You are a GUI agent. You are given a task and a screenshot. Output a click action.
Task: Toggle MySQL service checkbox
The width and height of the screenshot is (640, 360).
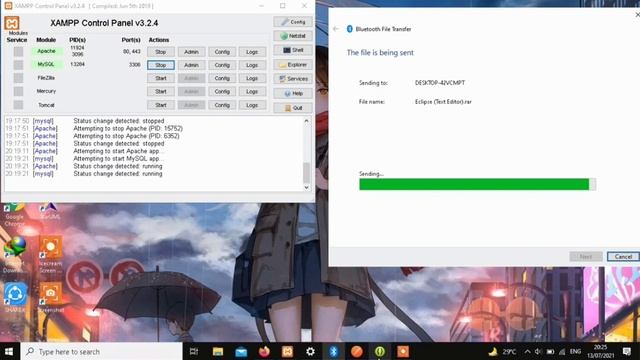coord(18,65)
